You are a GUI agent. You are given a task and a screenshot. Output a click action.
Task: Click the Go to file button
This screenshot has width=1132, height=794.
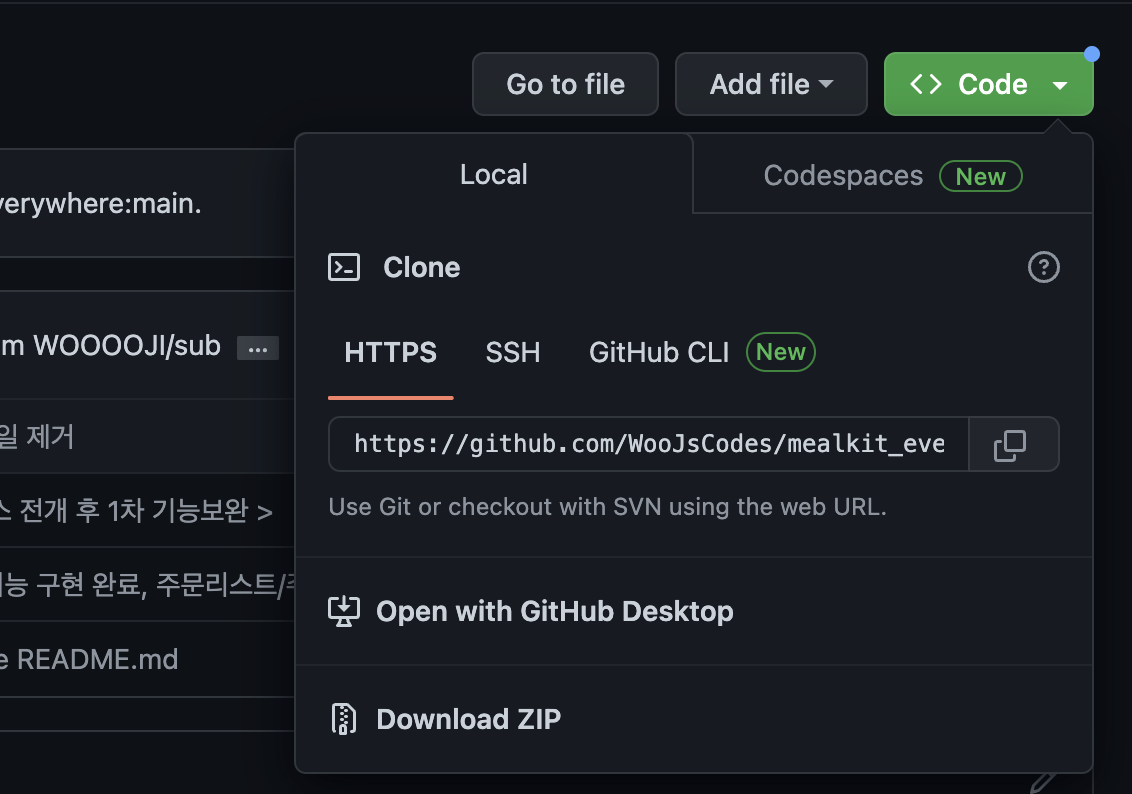(565, 84)
